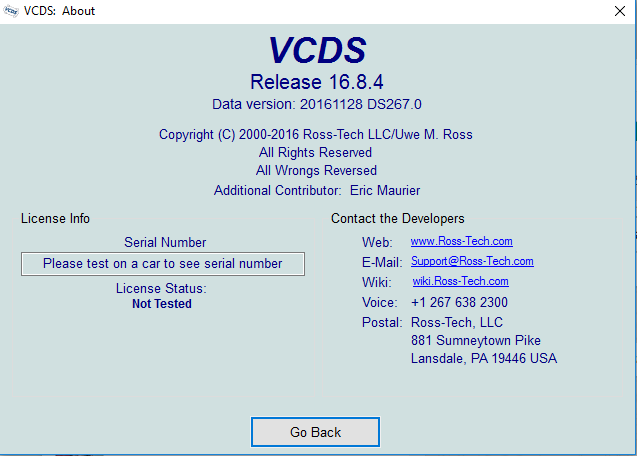The height and width of the screenshot is (456, 637).
Task: Click the 'Ross-Tech, LLC' postal name
Action: click(457, 322)
